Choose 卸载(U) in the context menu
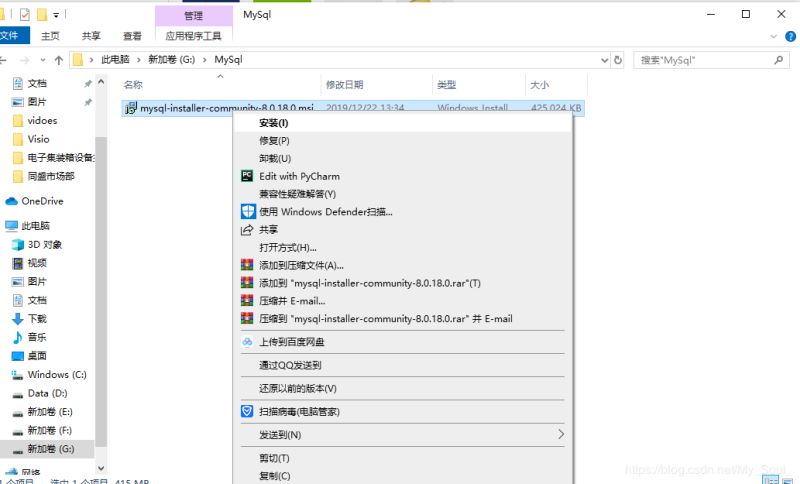This screenshot has width=800, height=484. point(403,158)
